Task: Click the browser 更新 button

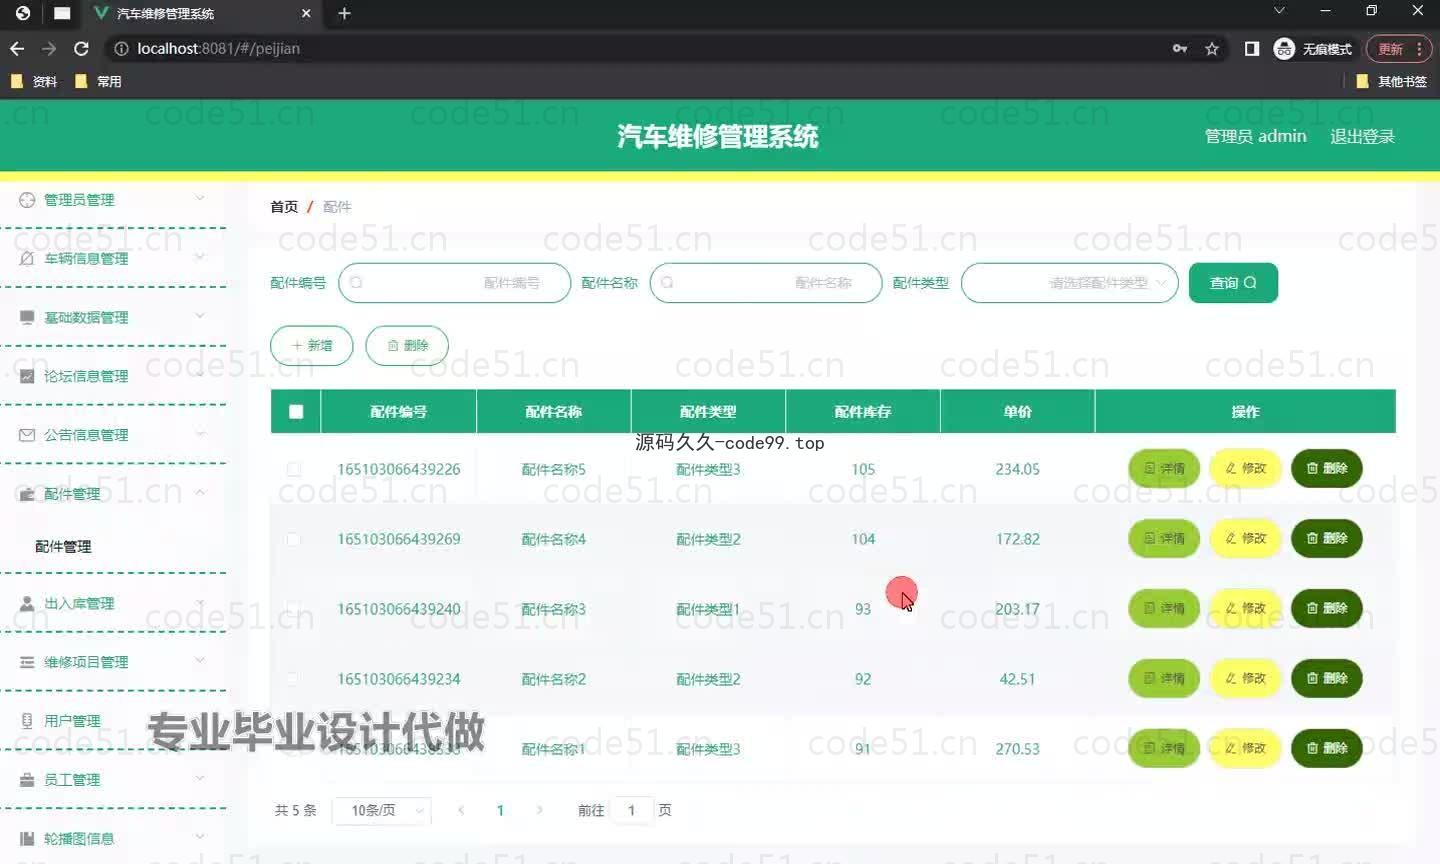Action: (x=1399, y=48)
